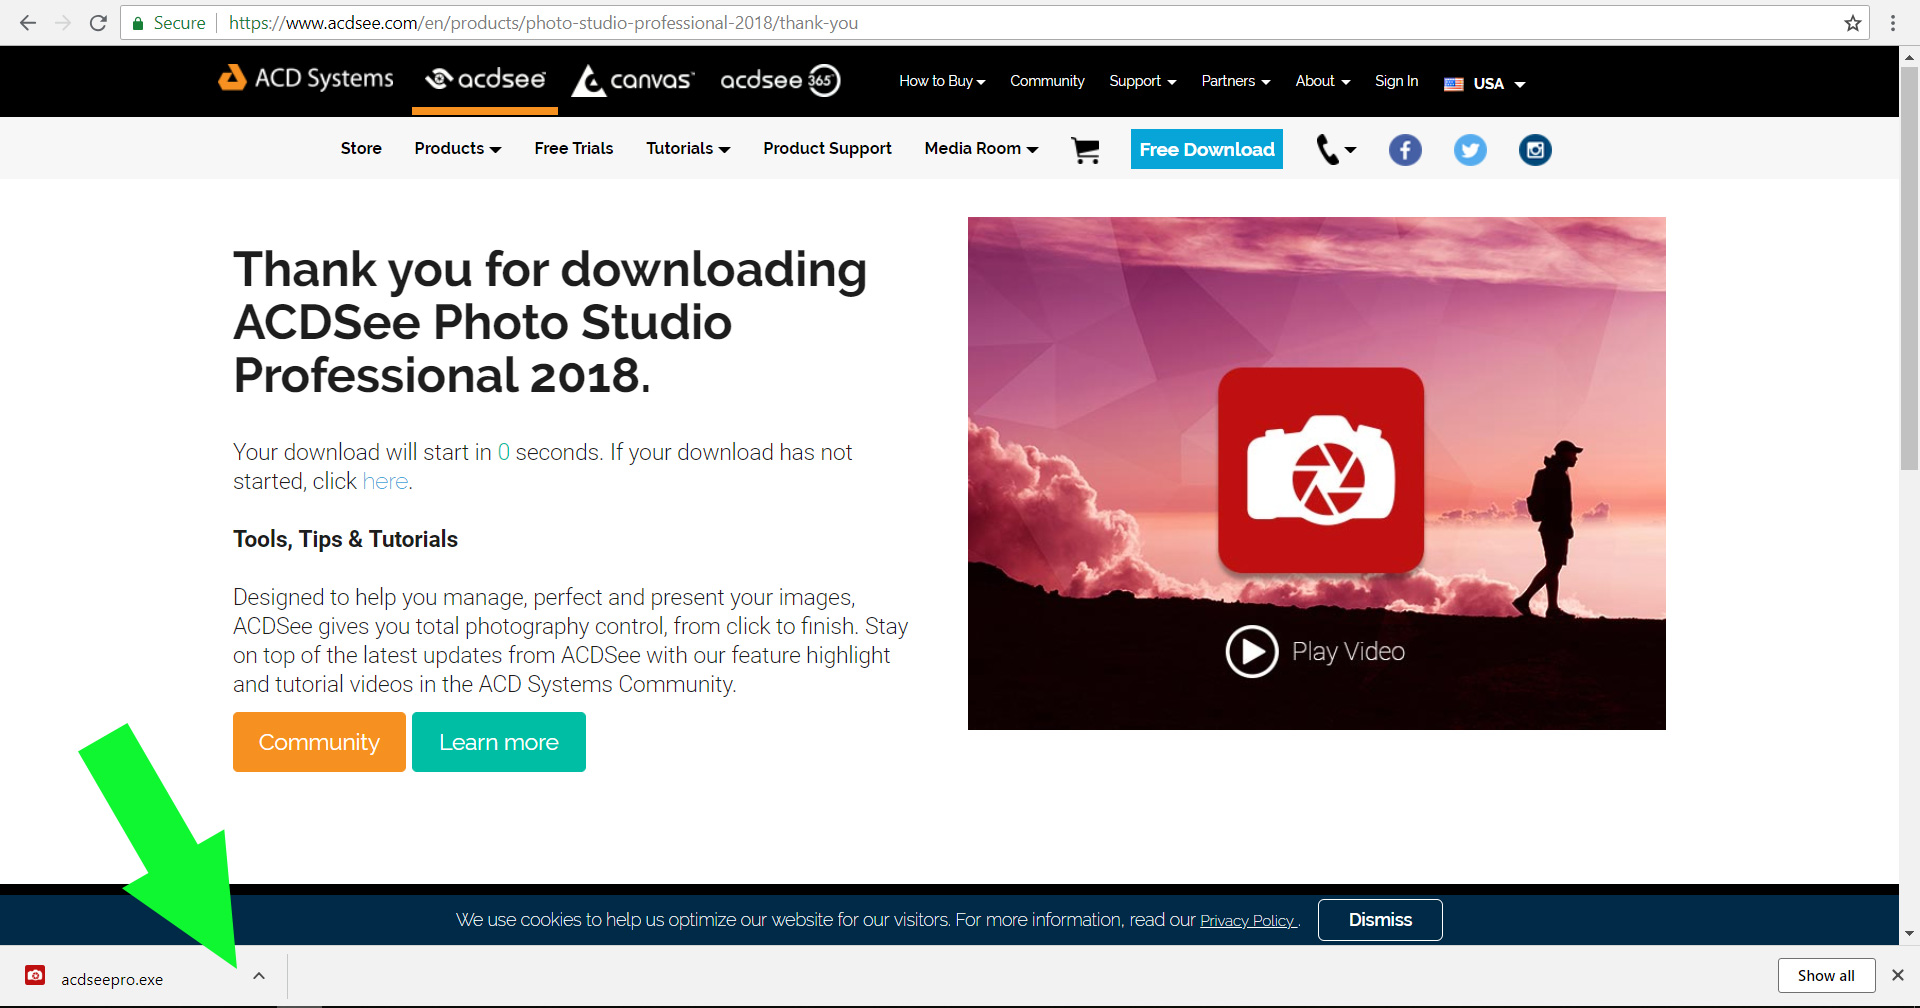Expand the Tutorials menu
Viewport: 1920px width, 1008px height.
(x=688, y=148)
